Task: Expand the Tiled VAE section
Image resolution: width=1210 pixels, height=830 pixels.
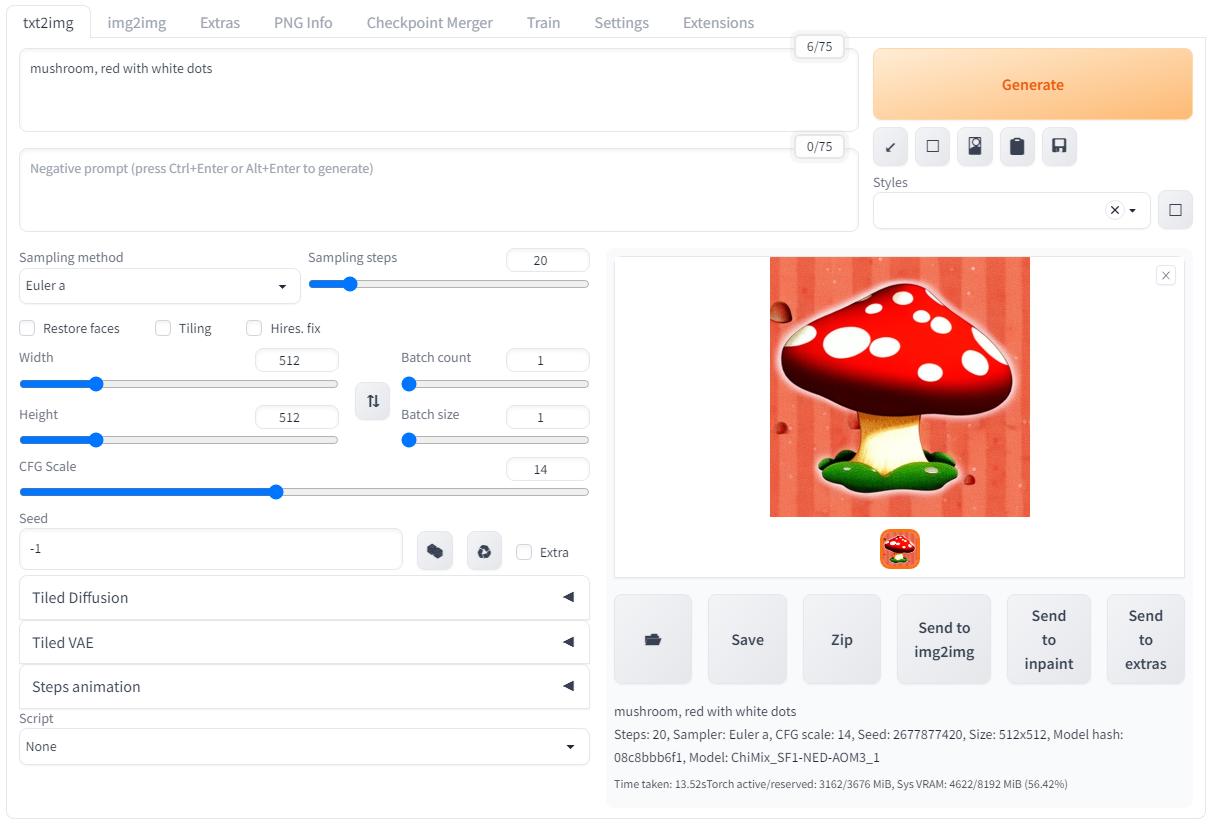Action: pos(304,642)
